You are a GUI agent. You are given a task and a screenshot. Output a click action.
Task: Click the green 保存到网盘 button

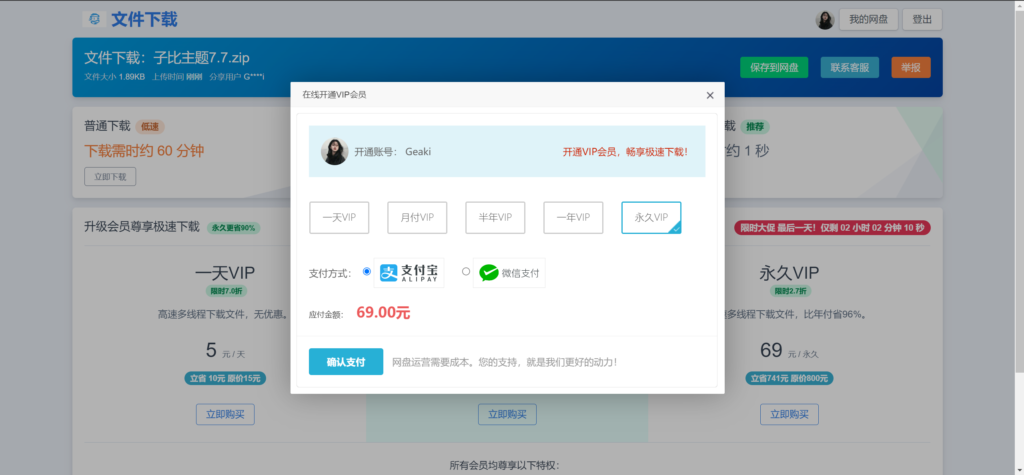(774, 67)
